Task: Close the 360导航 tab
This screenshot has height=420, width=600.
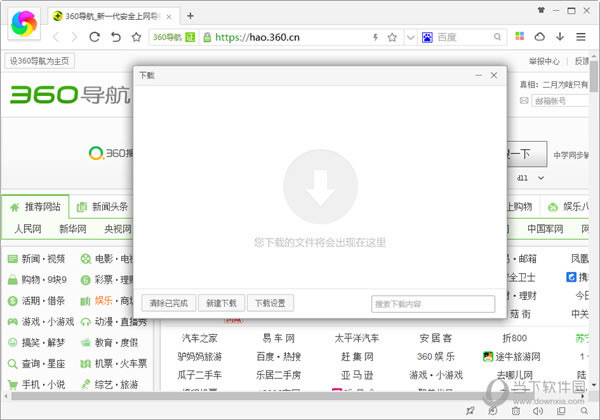Action: click(169, 17)
